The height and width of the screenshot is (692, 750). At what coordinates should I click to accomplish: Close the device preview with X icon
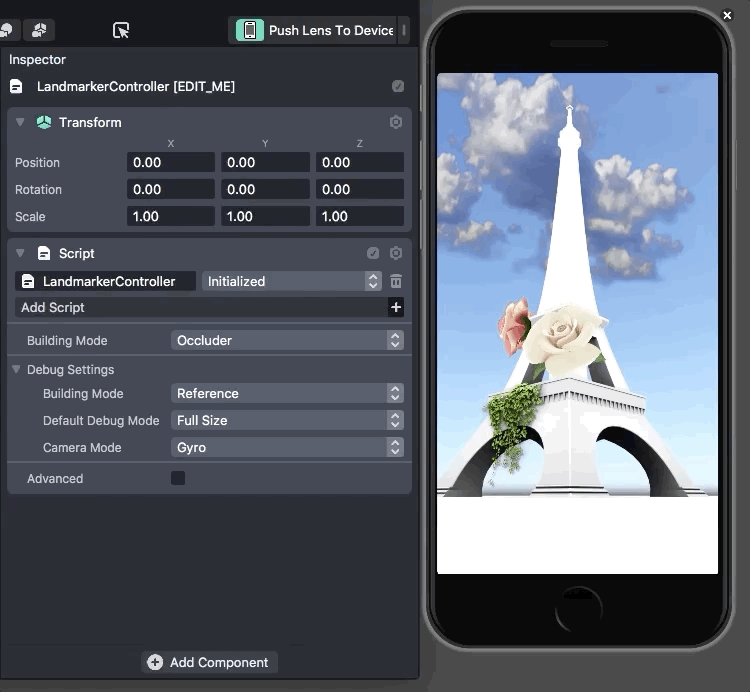click(x=727, y=15)
